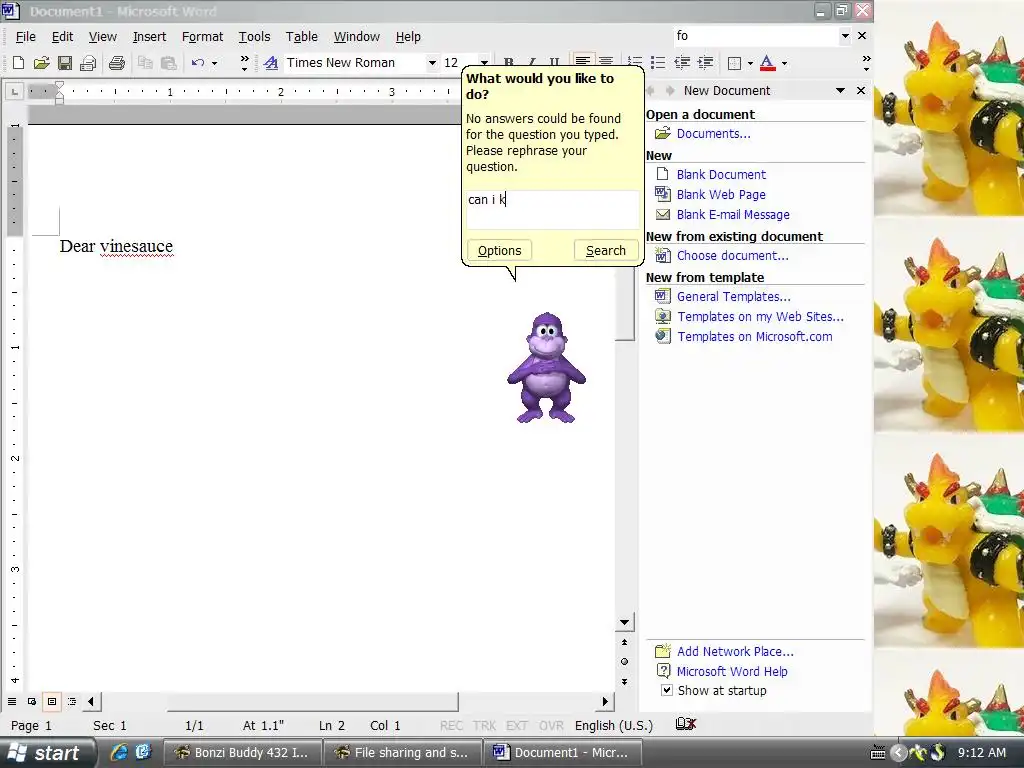Viewport: 1024px width, 768px height.
Task: Apply numbered list formatting
Action: pos(634,63)
